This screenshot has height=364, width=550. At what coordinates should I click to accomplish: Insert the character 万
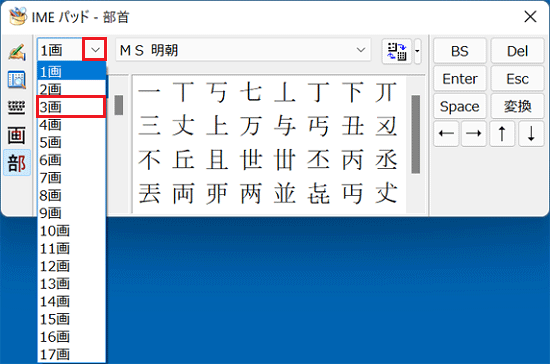pos(251,126)
